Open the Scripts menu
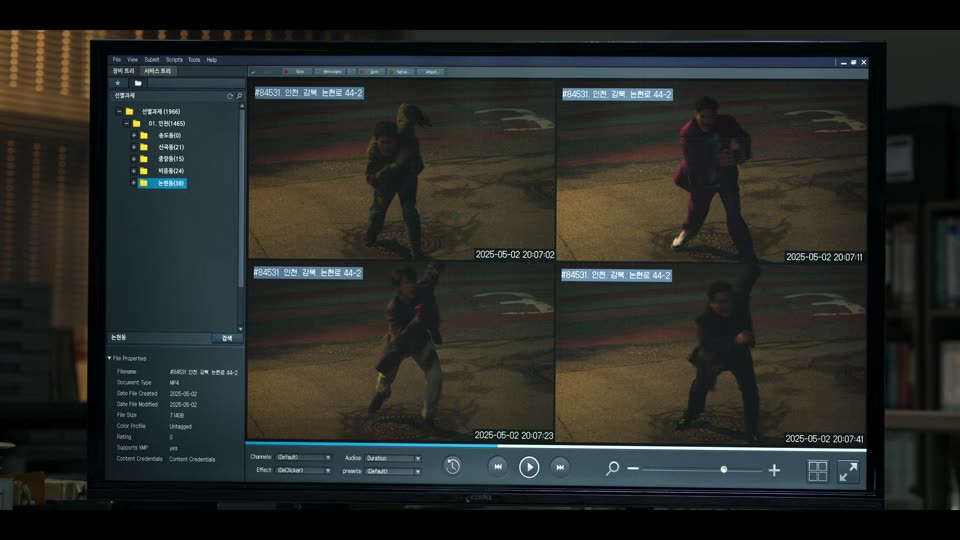Viewport: 960px width, 540px height. (x=174, y=60)
